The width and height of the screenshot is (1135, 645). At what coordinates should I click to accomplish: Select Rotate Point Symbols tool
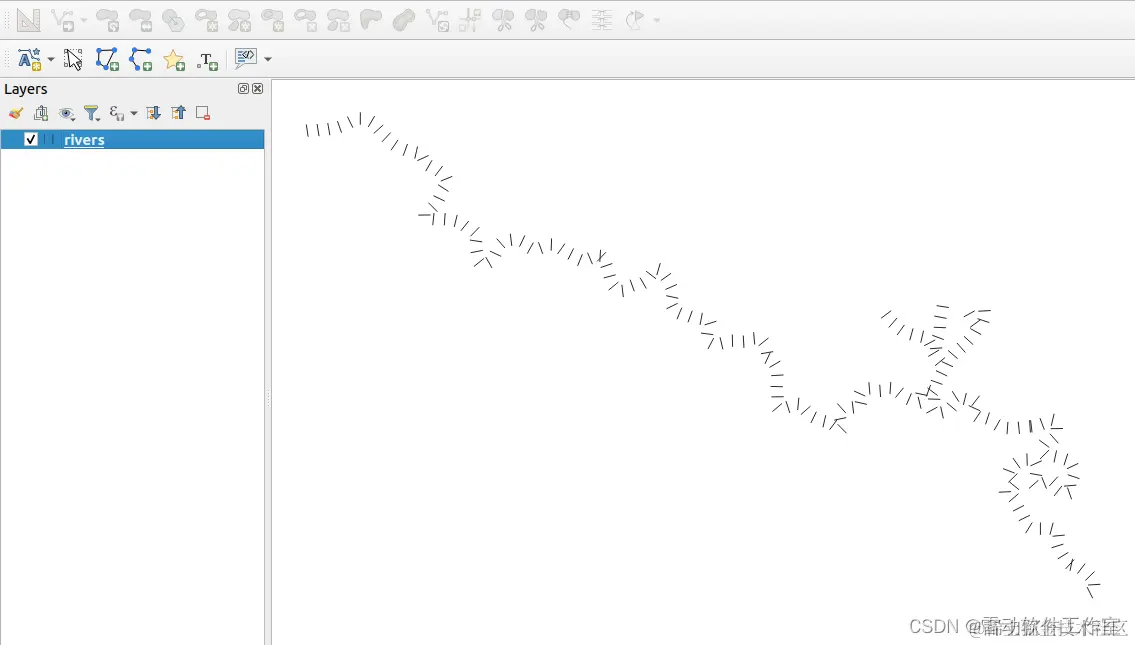(x=635, y=20)
